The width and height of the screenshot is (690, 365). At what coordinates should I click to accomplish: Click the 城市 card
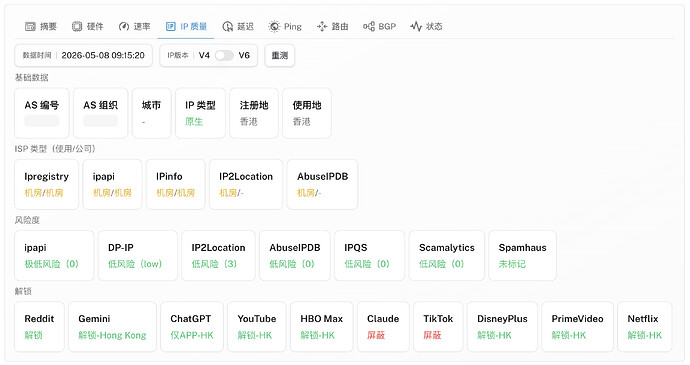click(x=152, y=113)
